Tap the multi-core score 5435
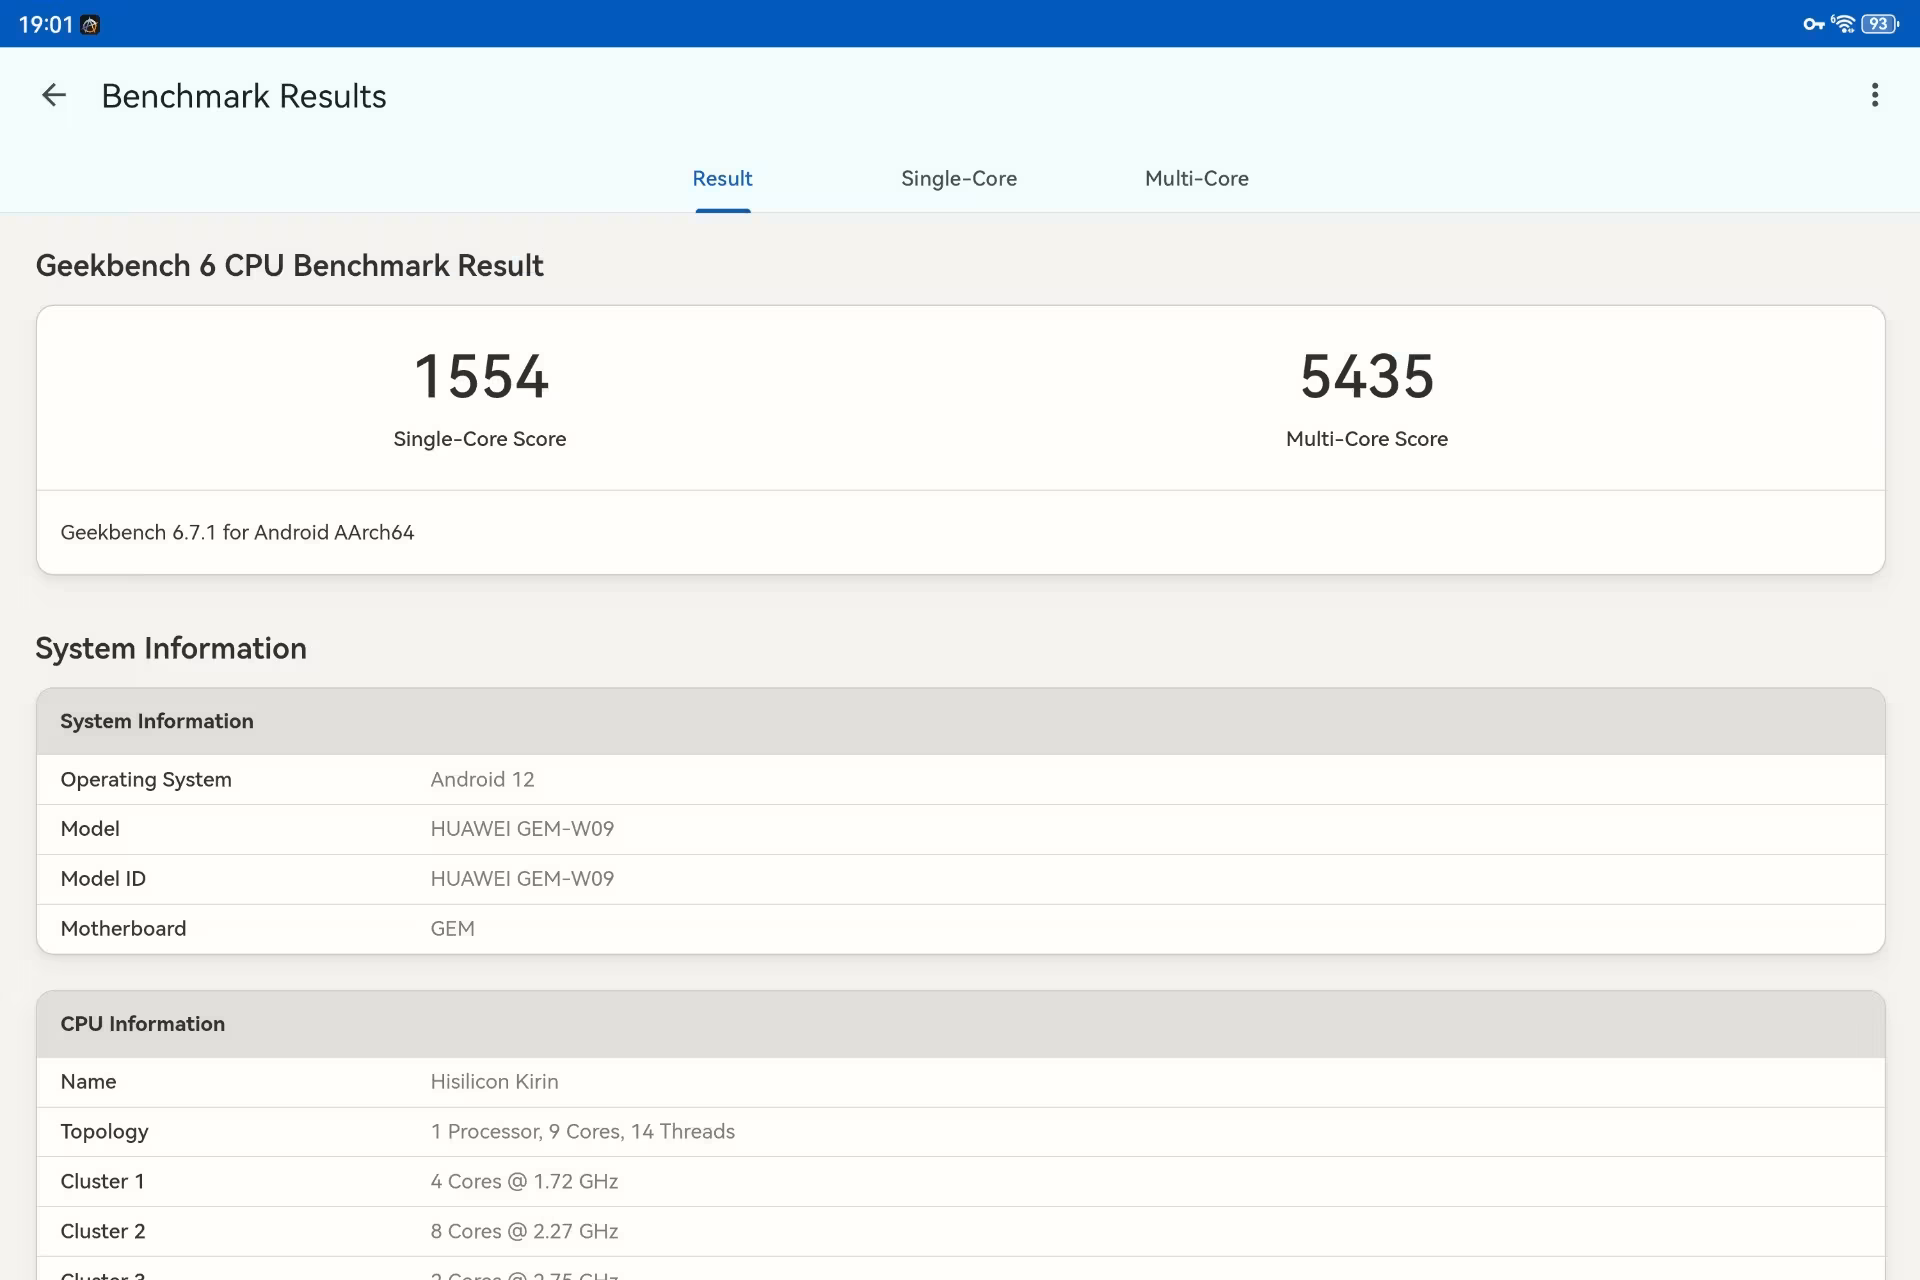Image resolution: width=1920 pixels, height=1280 pixels. pyautogui.click(x=1367, y=377)
